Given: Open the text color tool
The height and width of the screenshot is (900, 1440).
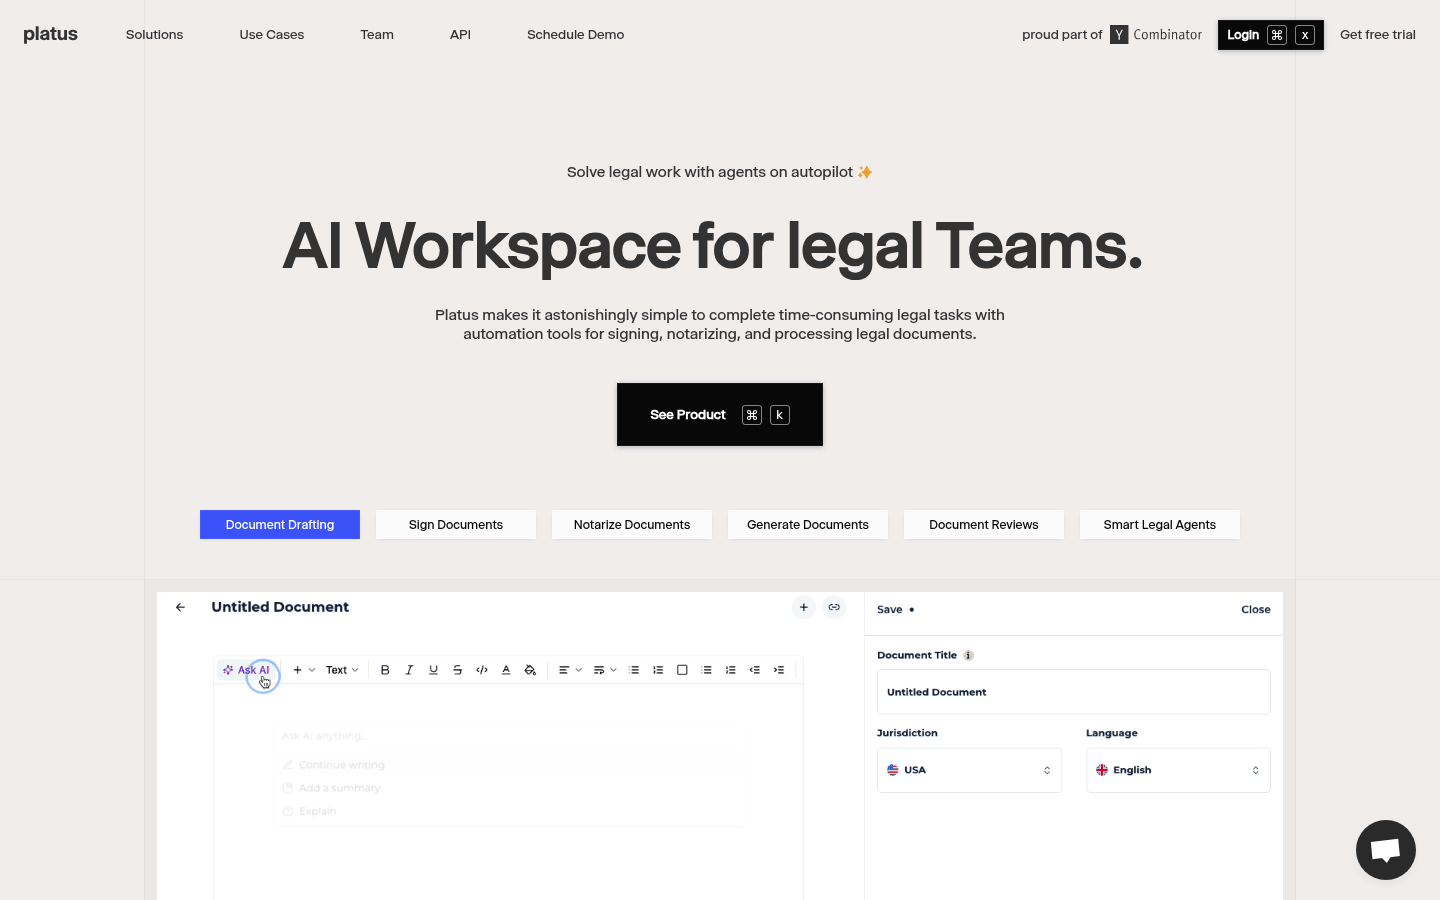Looking at the screenshot, I should coord(506,670).
